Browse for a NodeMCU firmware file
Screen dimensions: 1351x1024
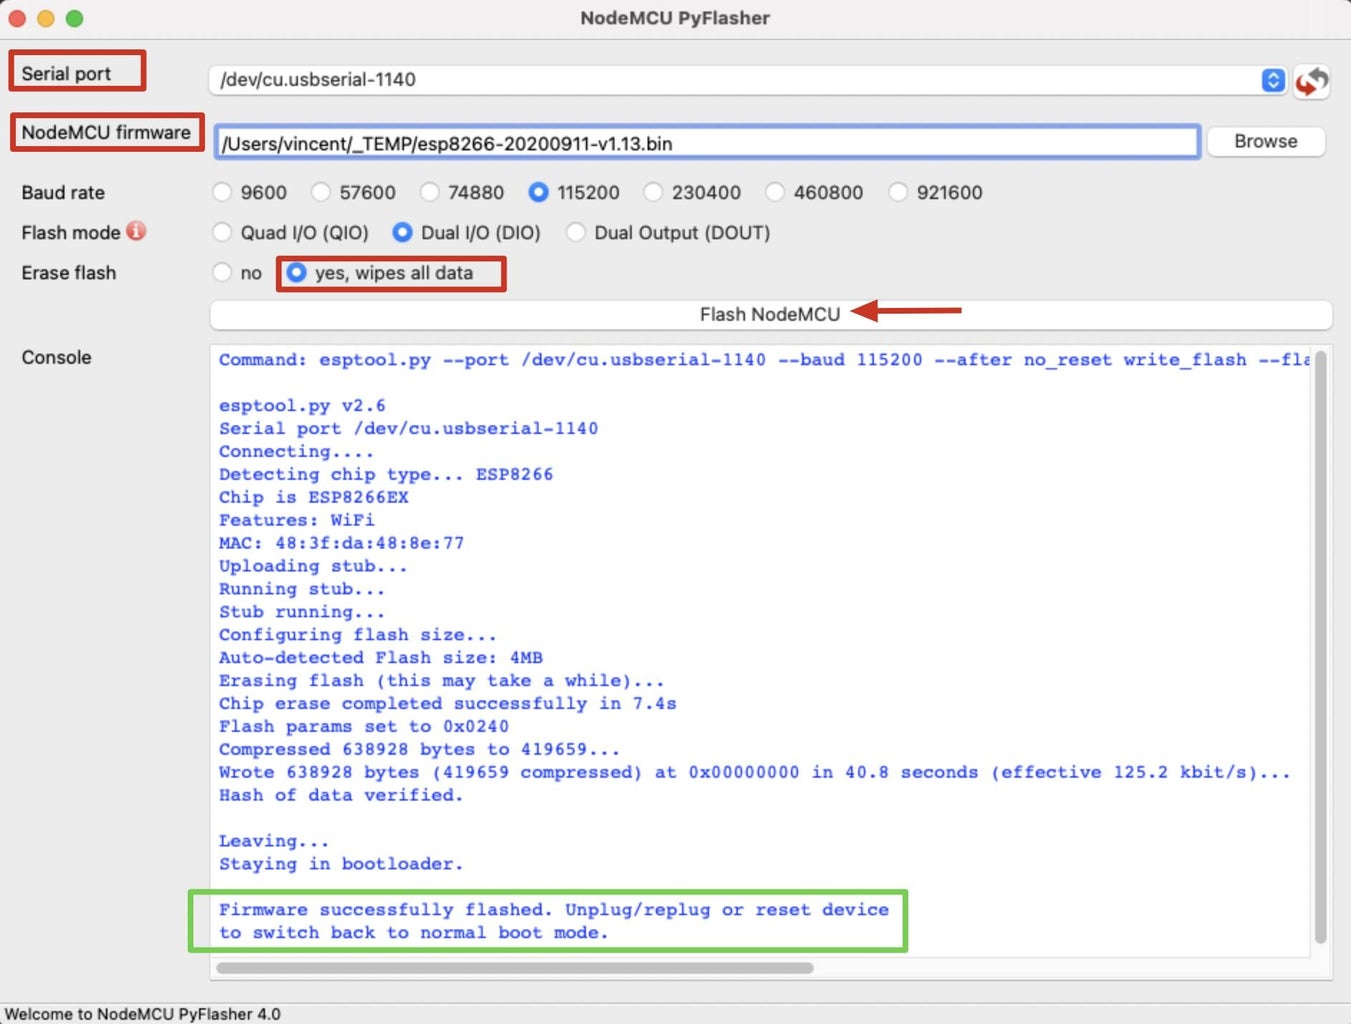tap(1265, 141)
